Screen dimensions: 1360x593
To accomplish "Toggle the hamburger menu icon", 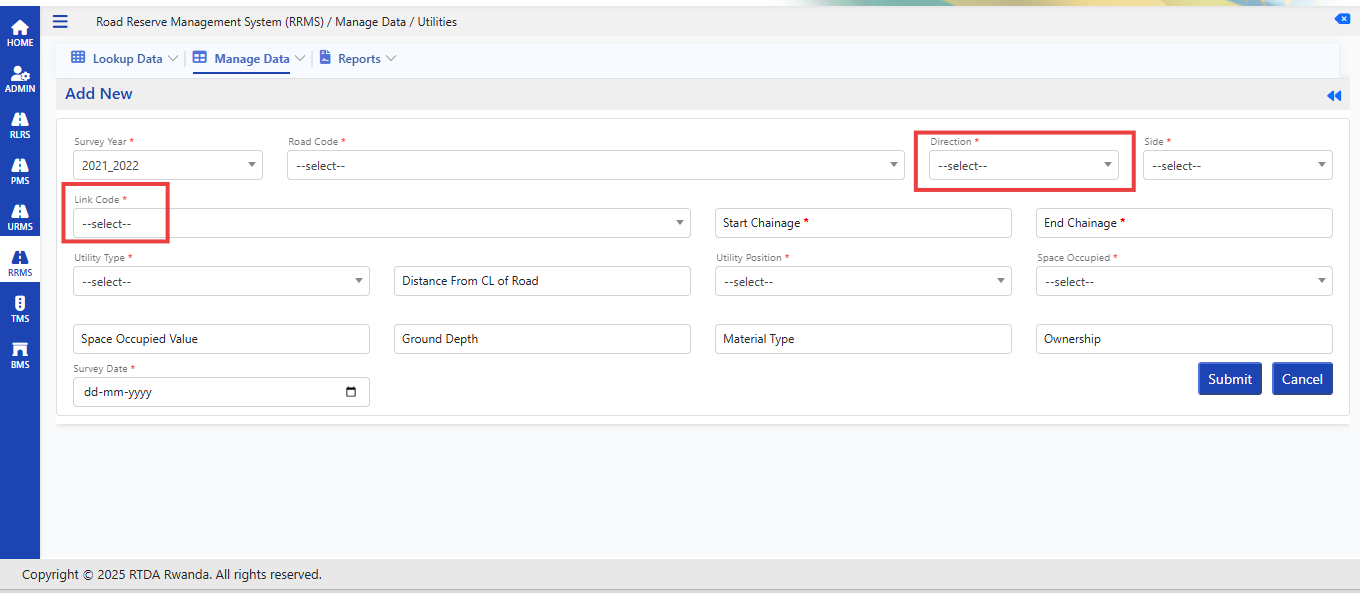I will [x=60, y=21].
